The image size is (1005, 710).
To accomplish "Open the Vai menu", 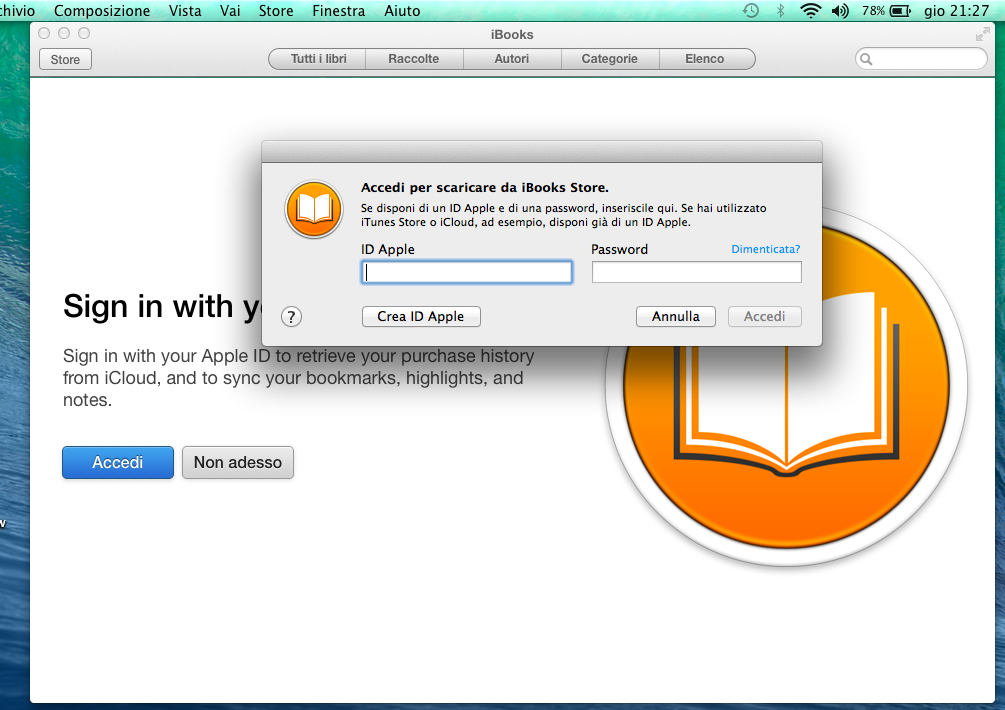I will 230,11.
